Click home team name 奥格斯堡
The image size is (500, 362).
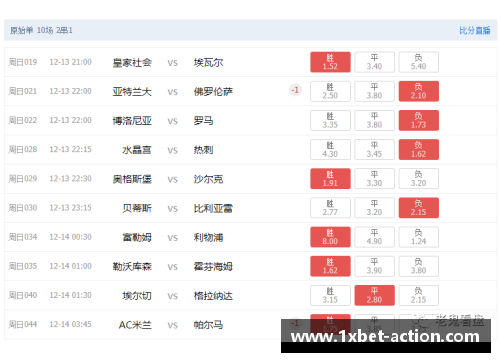pyautogui.click(x=132, y=179)
